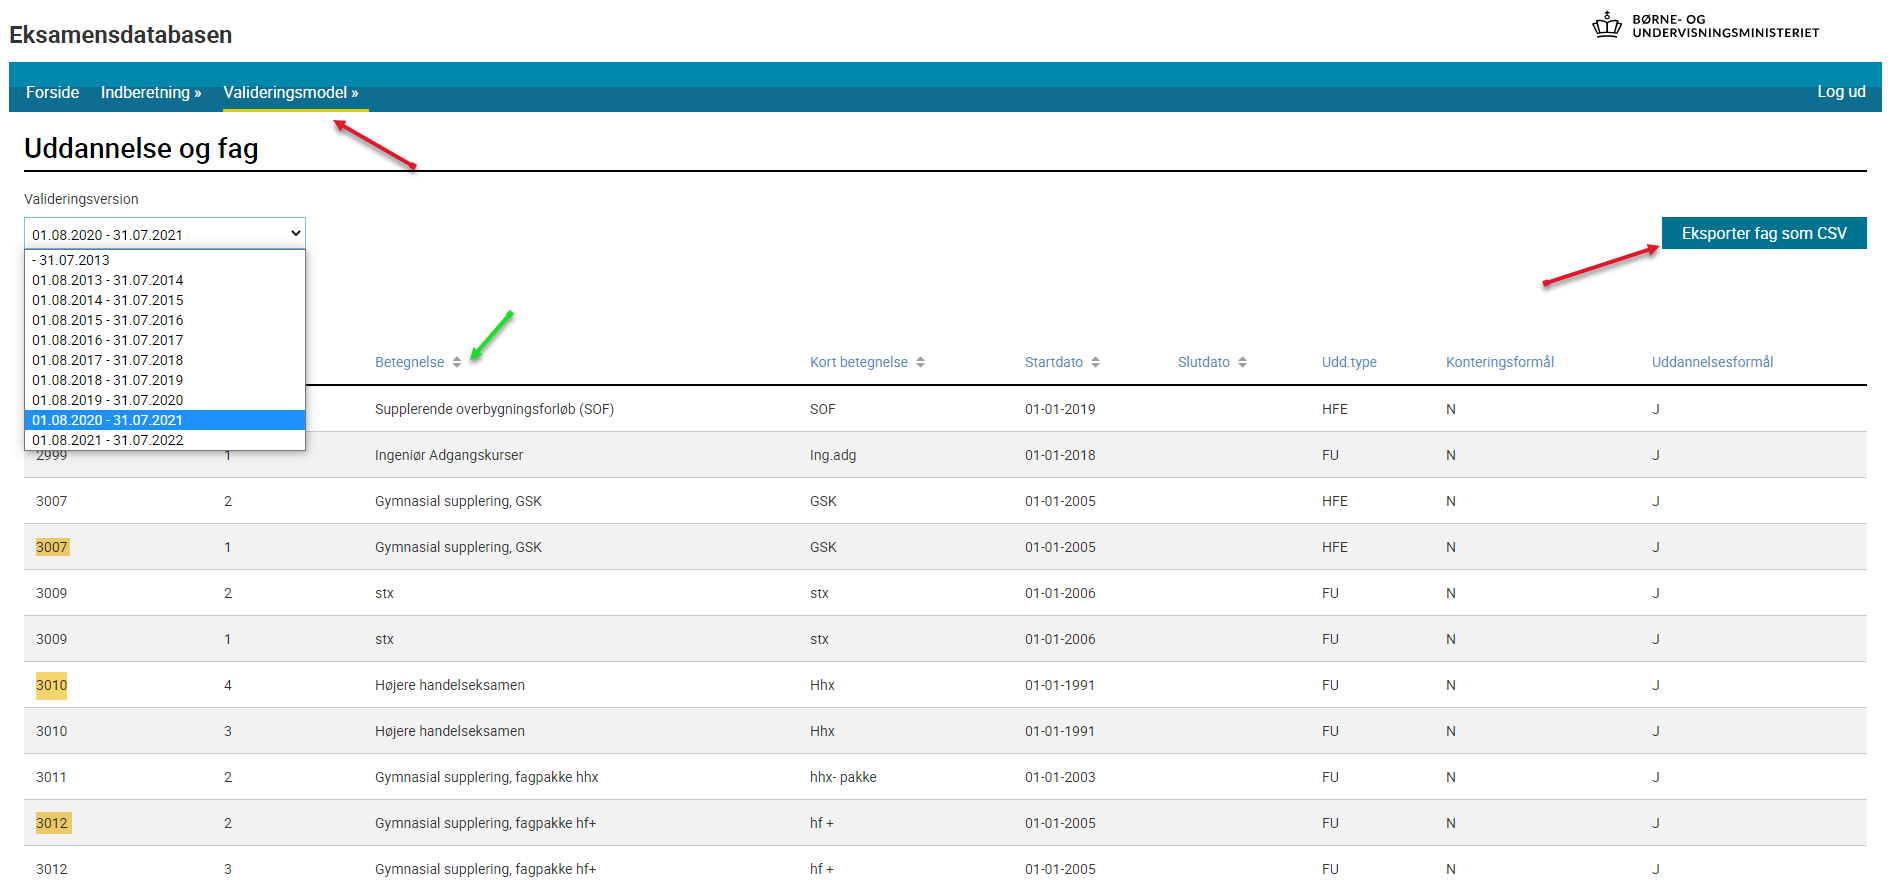
Task: Select option 01.08.2021 - 31.07.2022
Action: [165, 440]
